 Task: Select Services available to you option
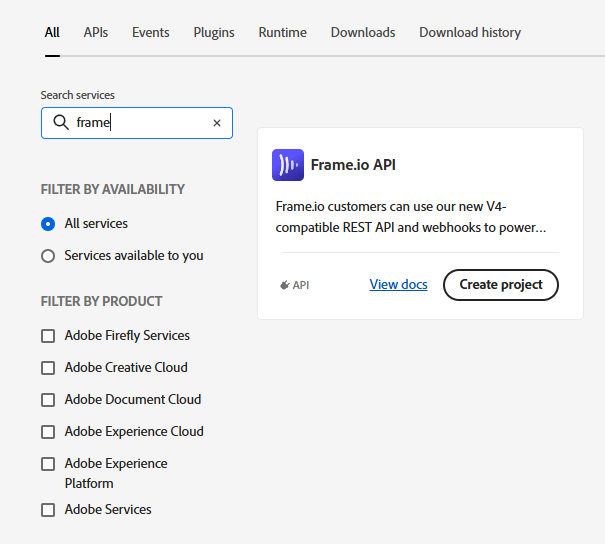click(48, 256)
